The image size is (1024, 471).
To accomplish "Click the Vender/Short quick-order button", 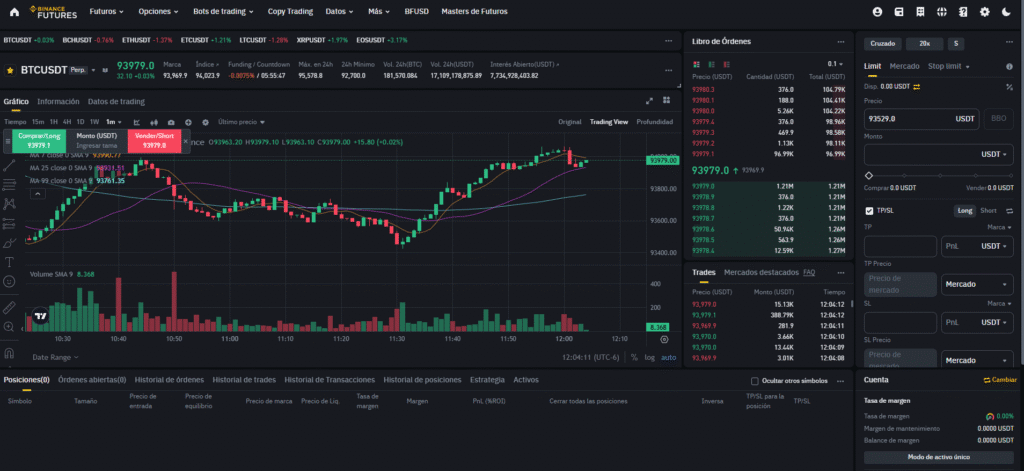I will 154,141.
